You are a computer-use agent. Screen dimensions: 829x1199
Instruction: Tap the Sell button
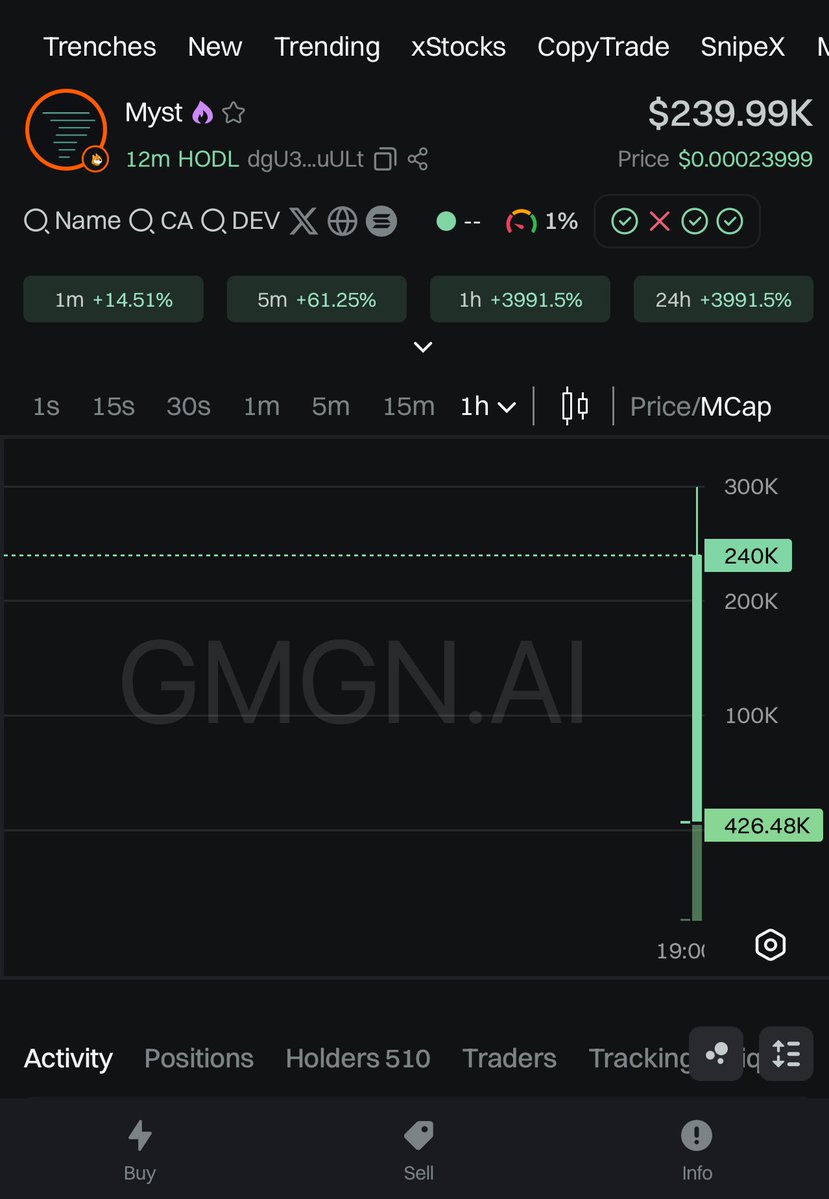418,1151
